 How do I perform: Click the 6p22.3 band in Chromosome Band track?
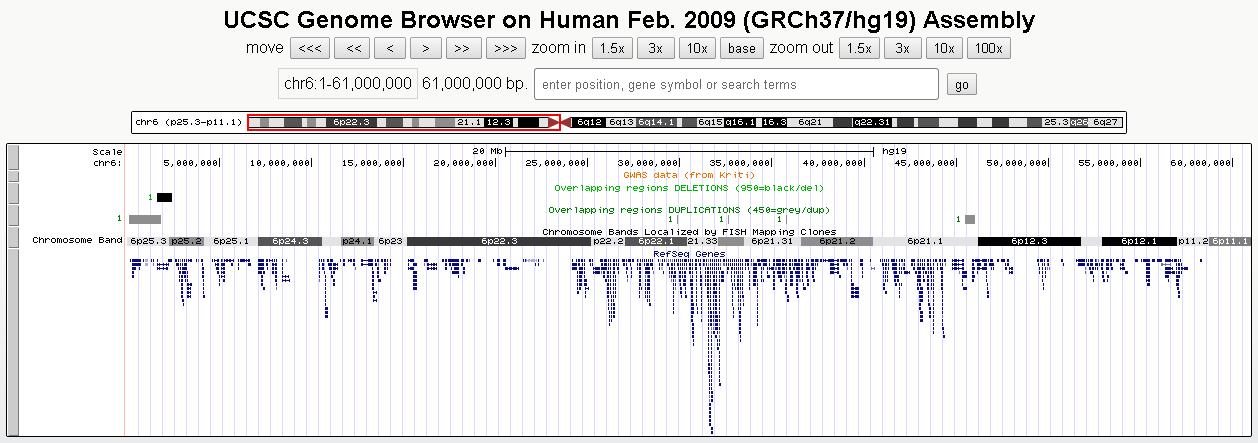point(498,241)
